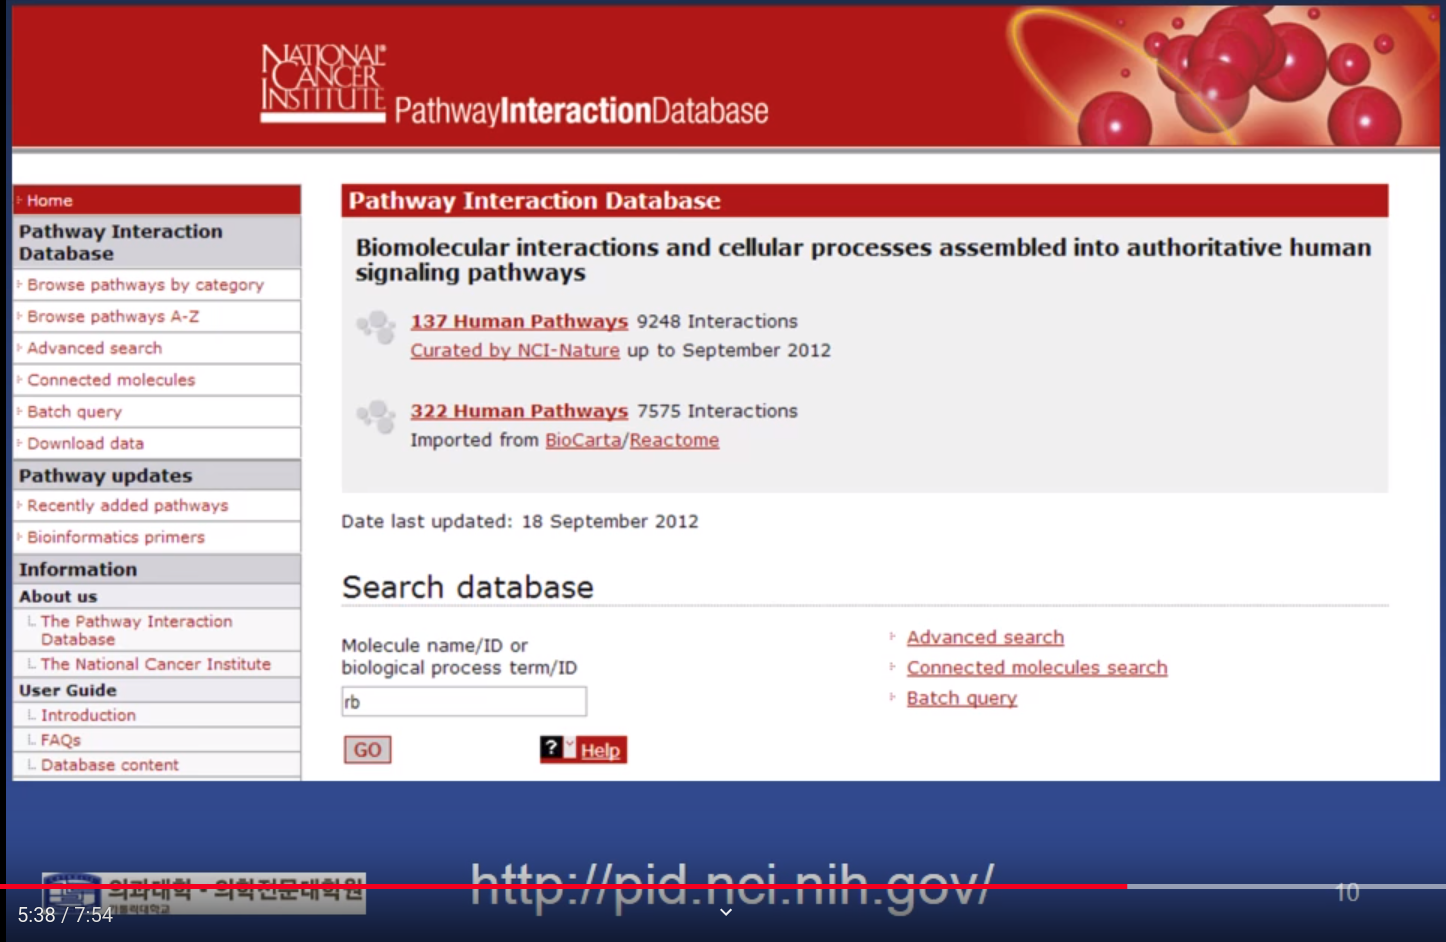This screenshot has width=1446, height=942.
Task: Click the National Cancer Institute logo
Action: (323, 83)
